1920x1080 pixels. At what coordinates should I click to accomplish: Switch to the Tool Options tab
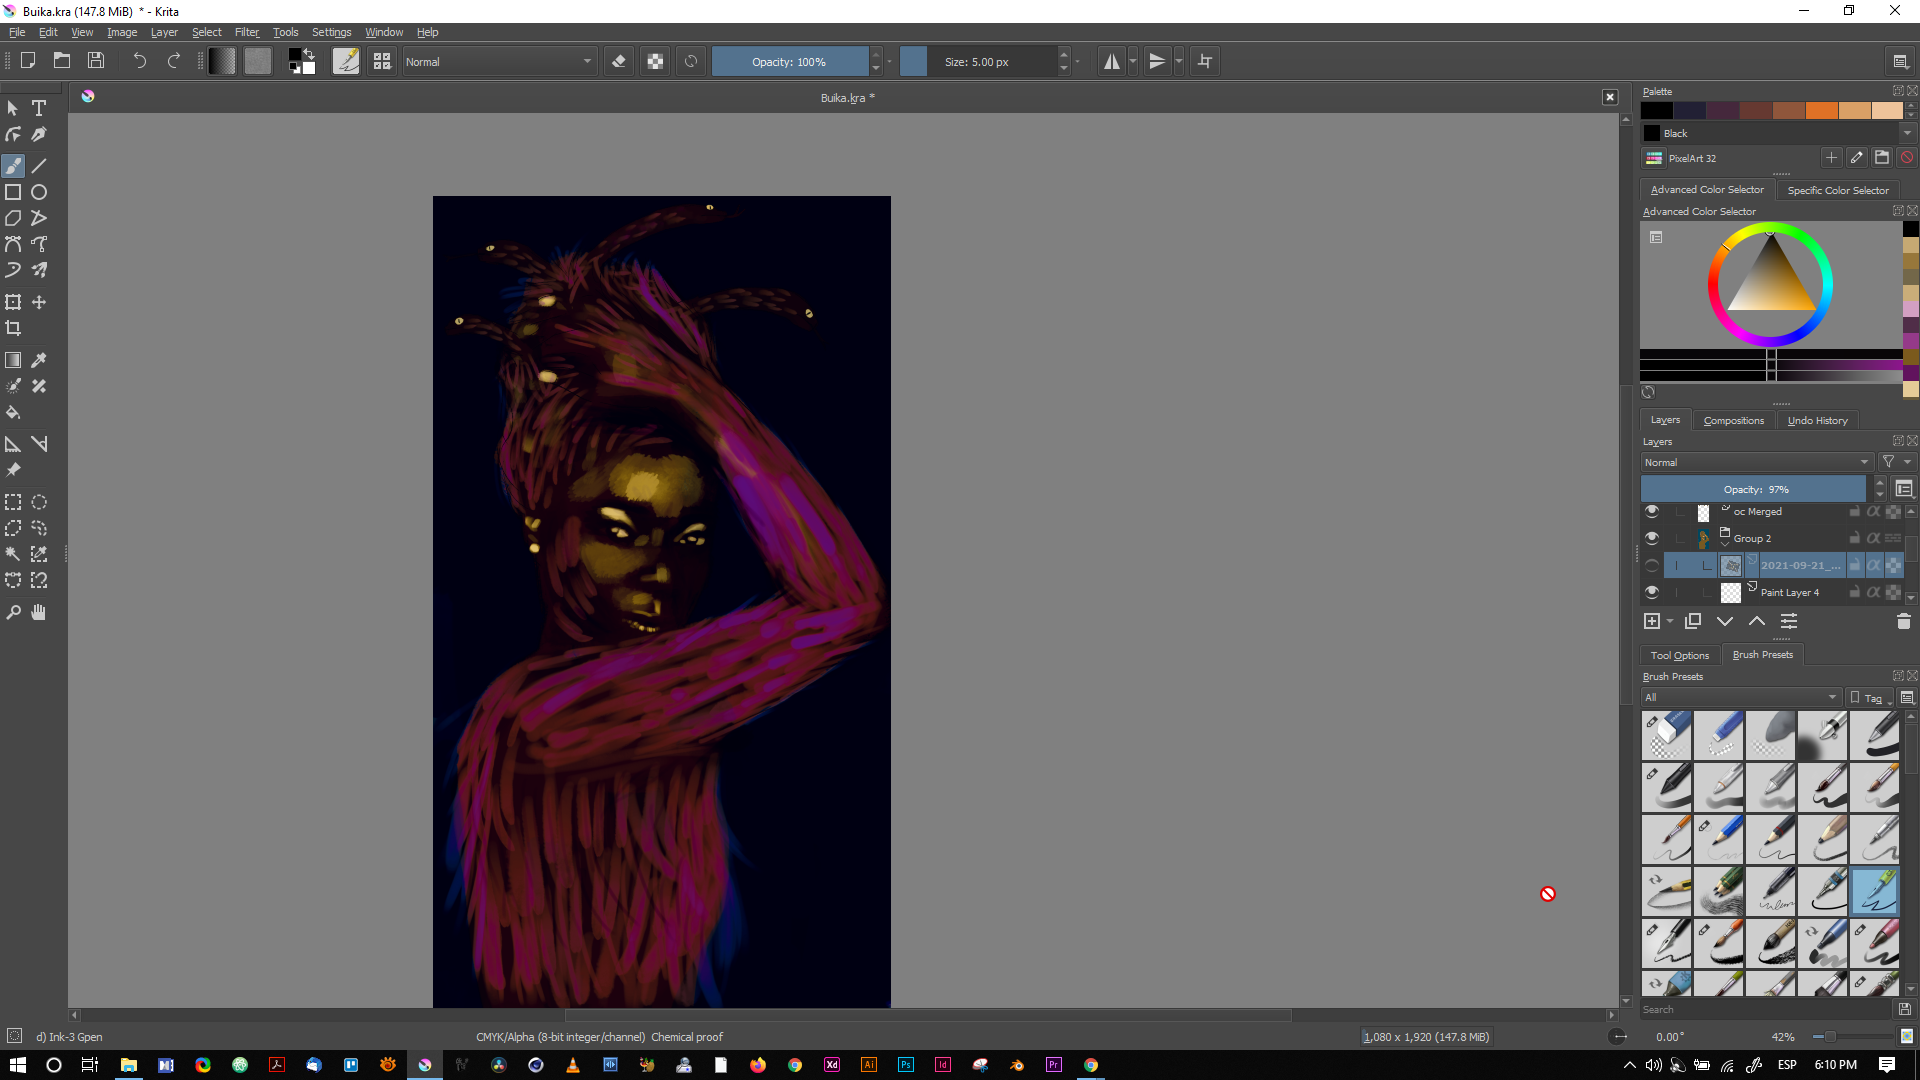coord(1679,655)
